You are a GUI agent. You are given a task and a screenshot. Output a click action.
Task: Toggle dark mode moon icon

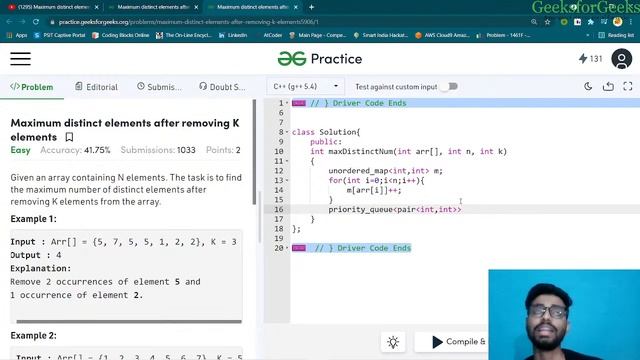point(588,87)
